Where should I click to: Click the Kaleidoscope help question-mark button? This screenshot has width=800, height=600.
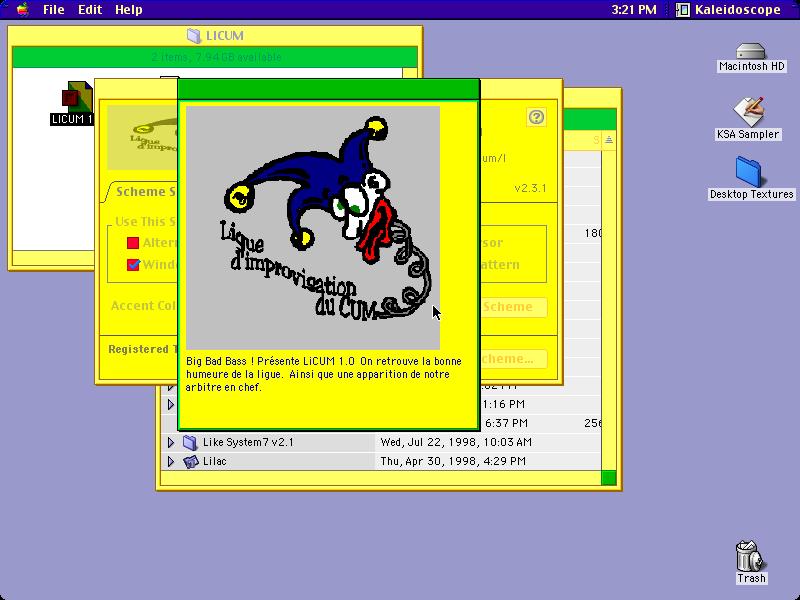coord(536,117)
